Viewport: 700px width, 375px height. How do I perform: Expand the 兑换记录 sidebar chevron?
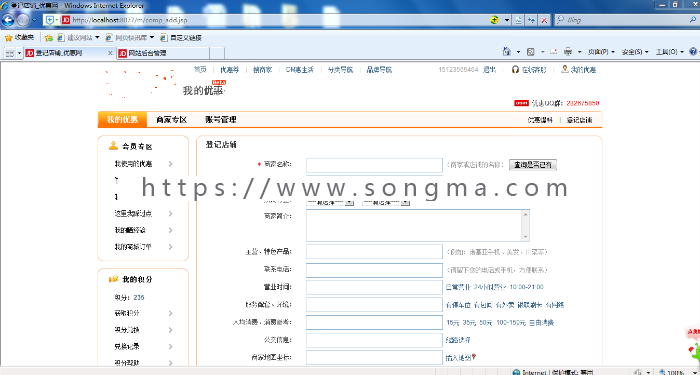[x=170, y=346]
